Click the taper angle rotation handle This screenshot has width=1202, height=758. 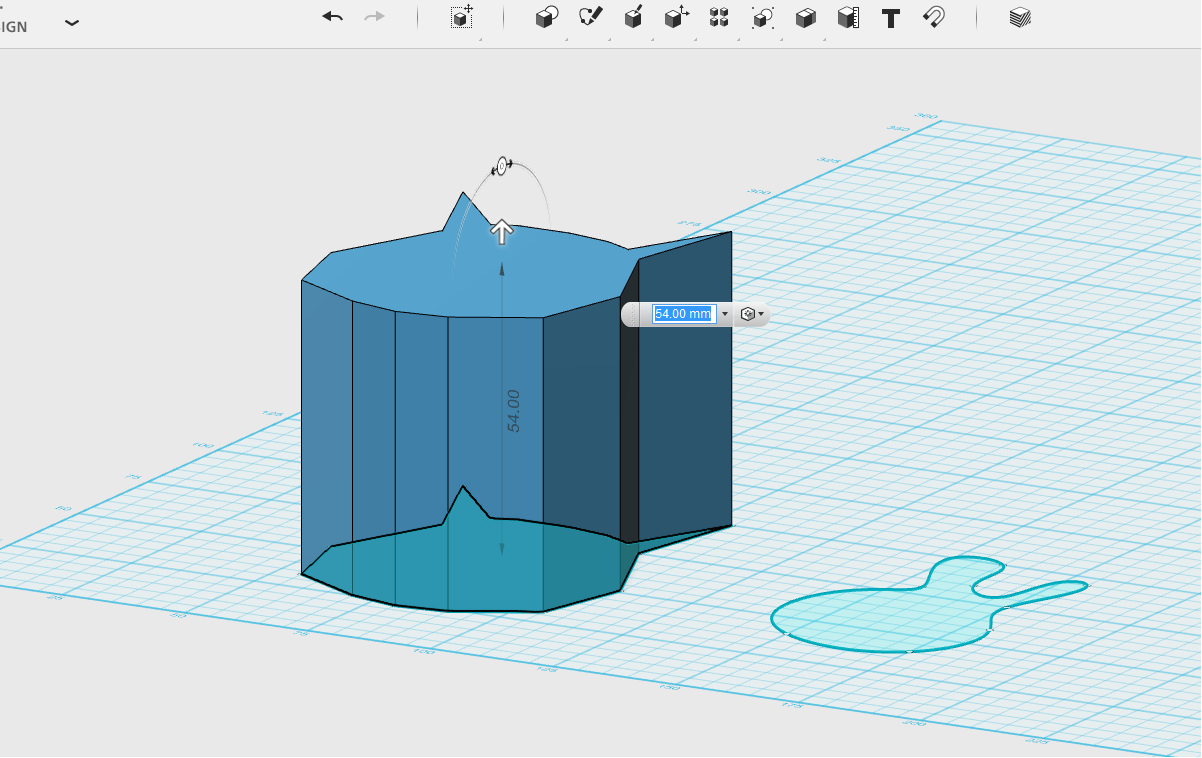coord(503,166)
